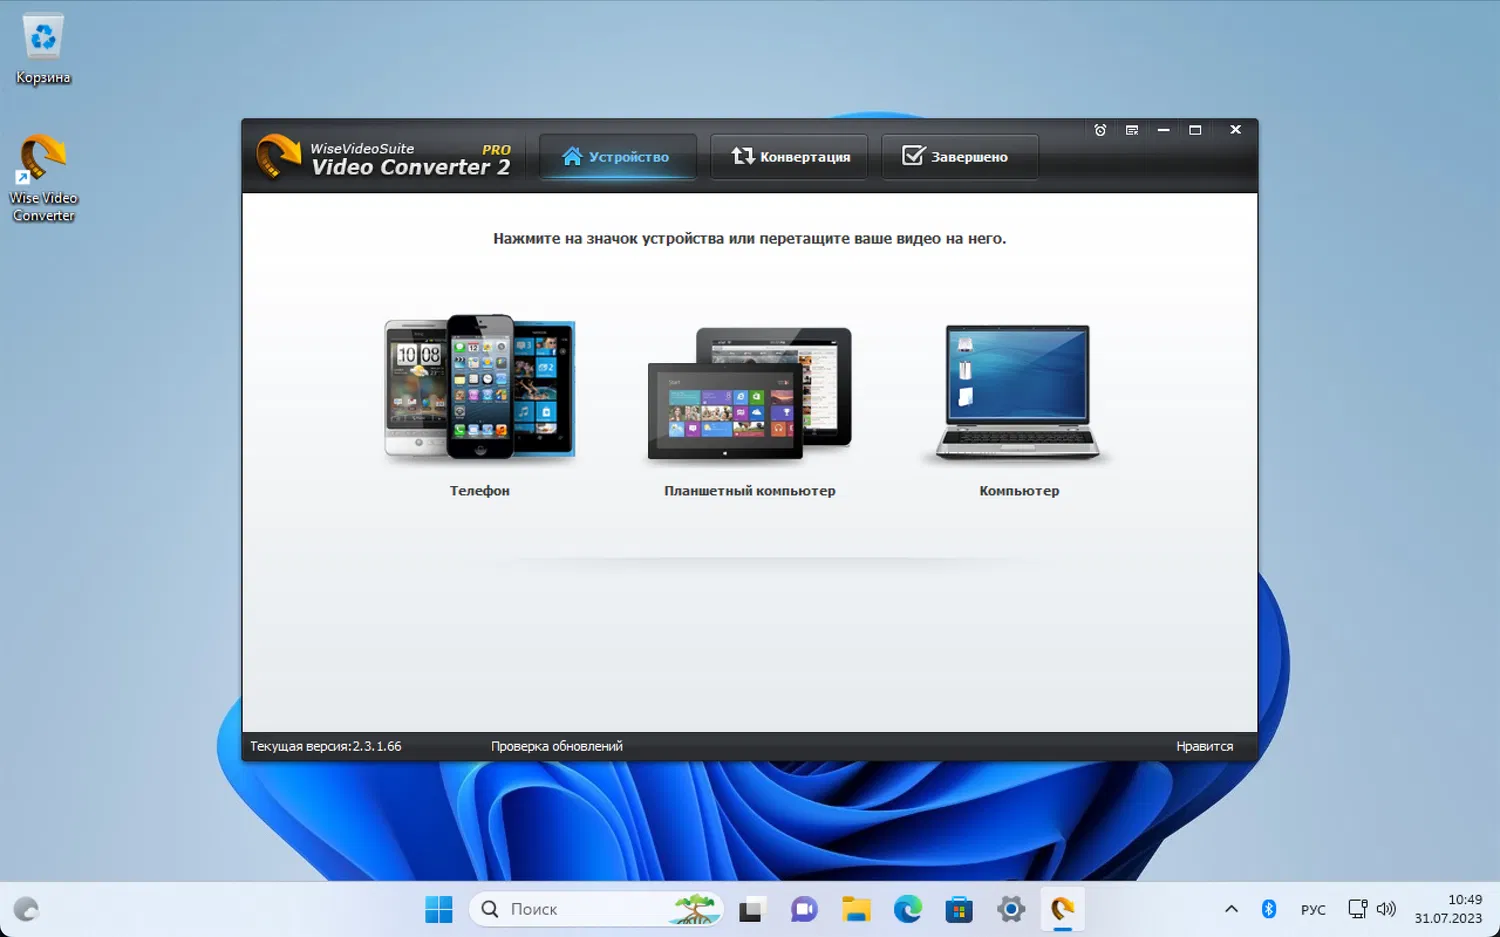Switch the РУС input language indicator
Screen dimensions: 1500x937
[x=1313, y=909]
